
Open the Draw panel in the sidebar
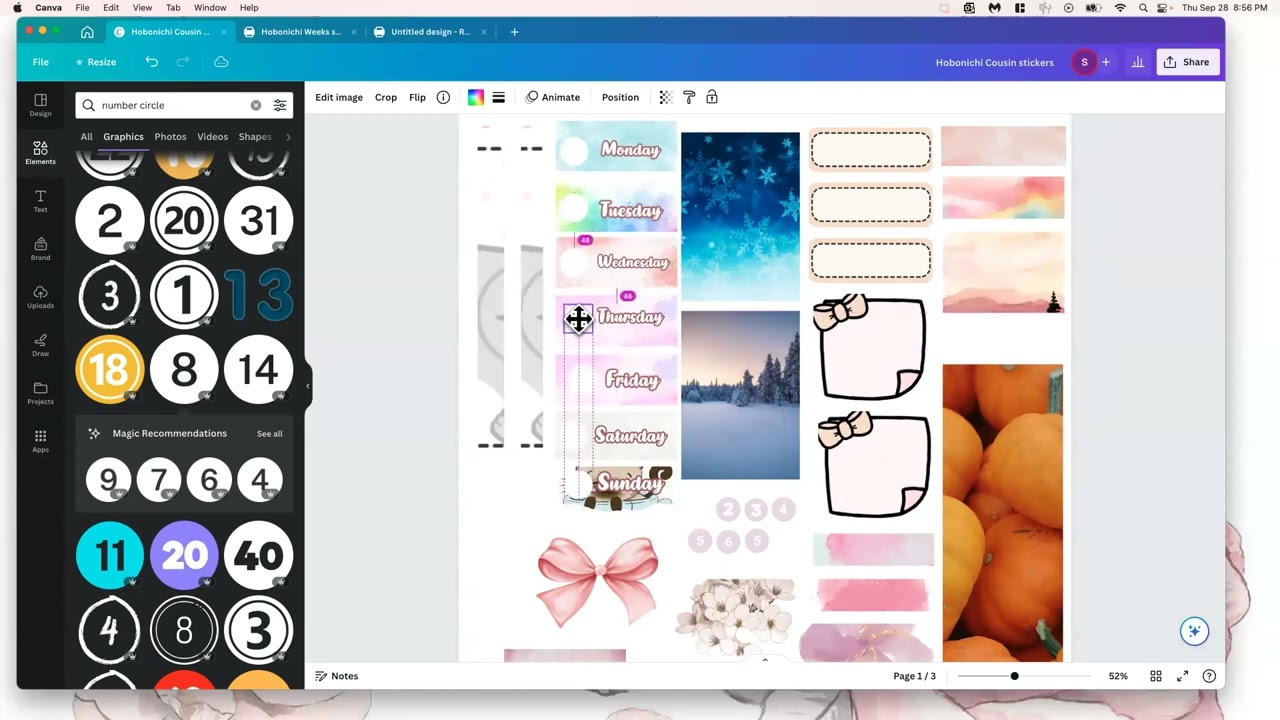pos(40,345)
